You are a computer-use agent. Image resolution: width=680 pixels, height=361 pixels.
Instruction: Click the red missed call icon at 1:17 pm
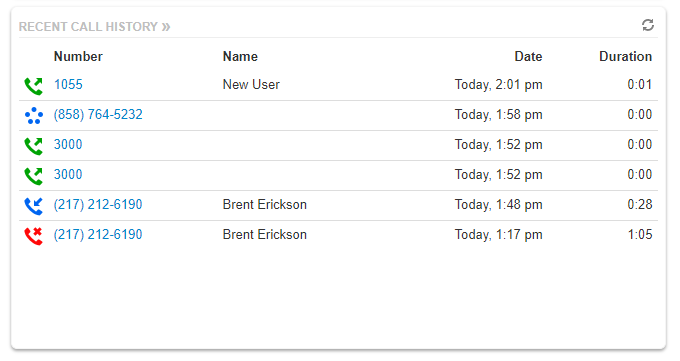tap(33, 236)
